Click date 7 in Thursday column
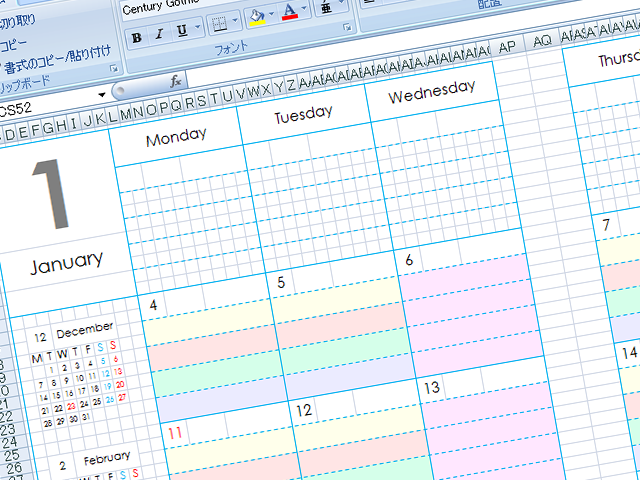 point(606,225)
